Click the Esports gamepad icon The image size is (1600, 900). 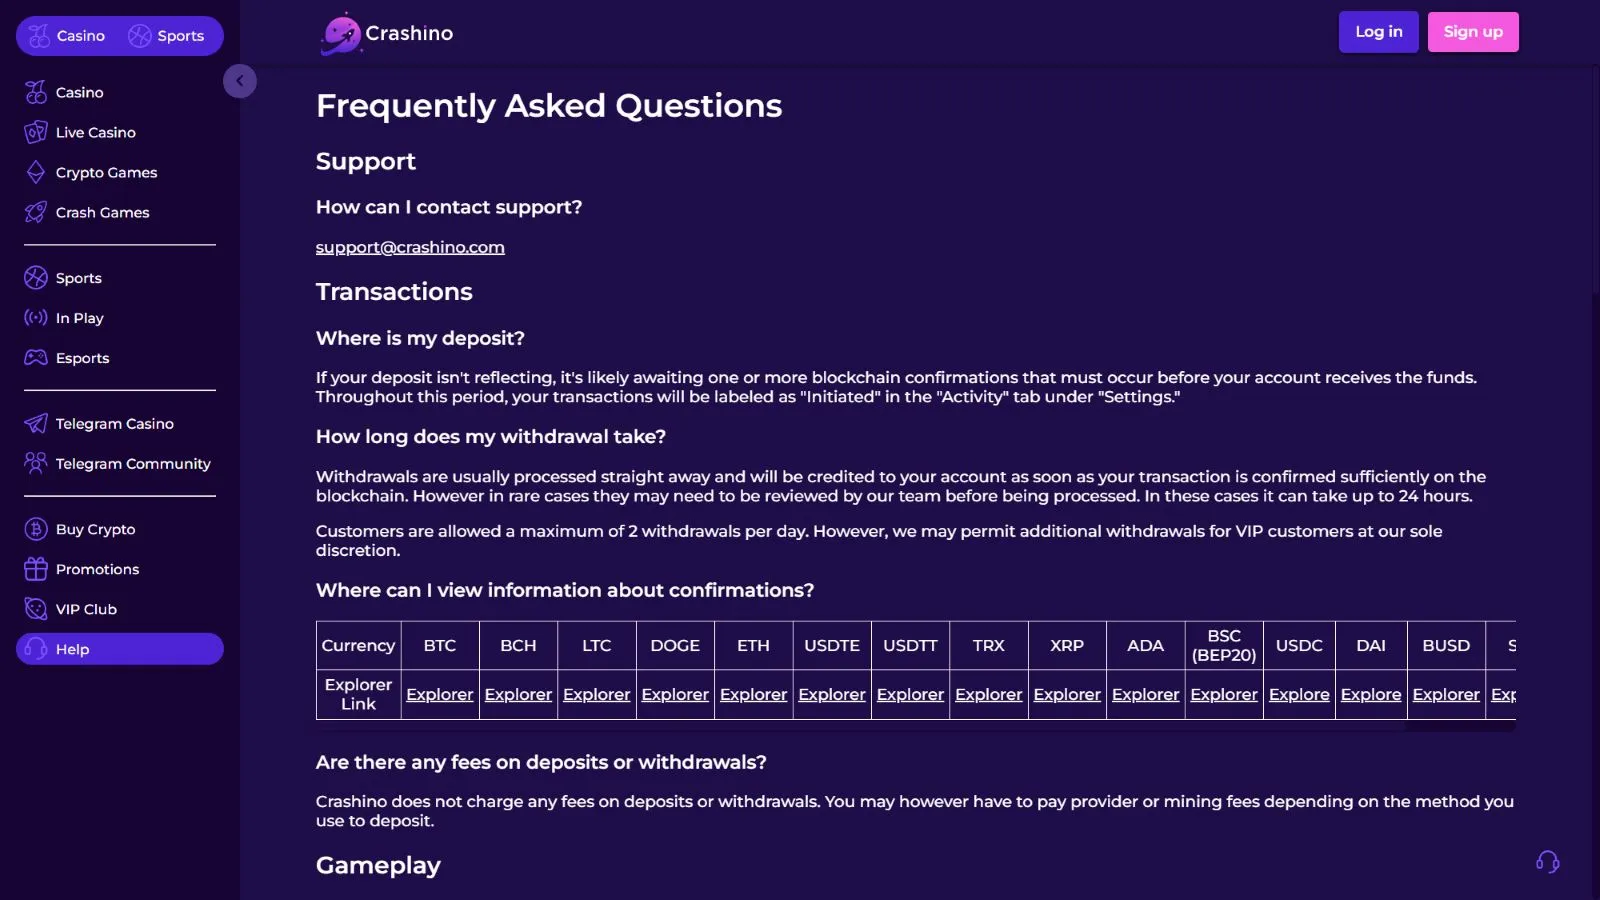pyautogui.click(x=36, y=358)
